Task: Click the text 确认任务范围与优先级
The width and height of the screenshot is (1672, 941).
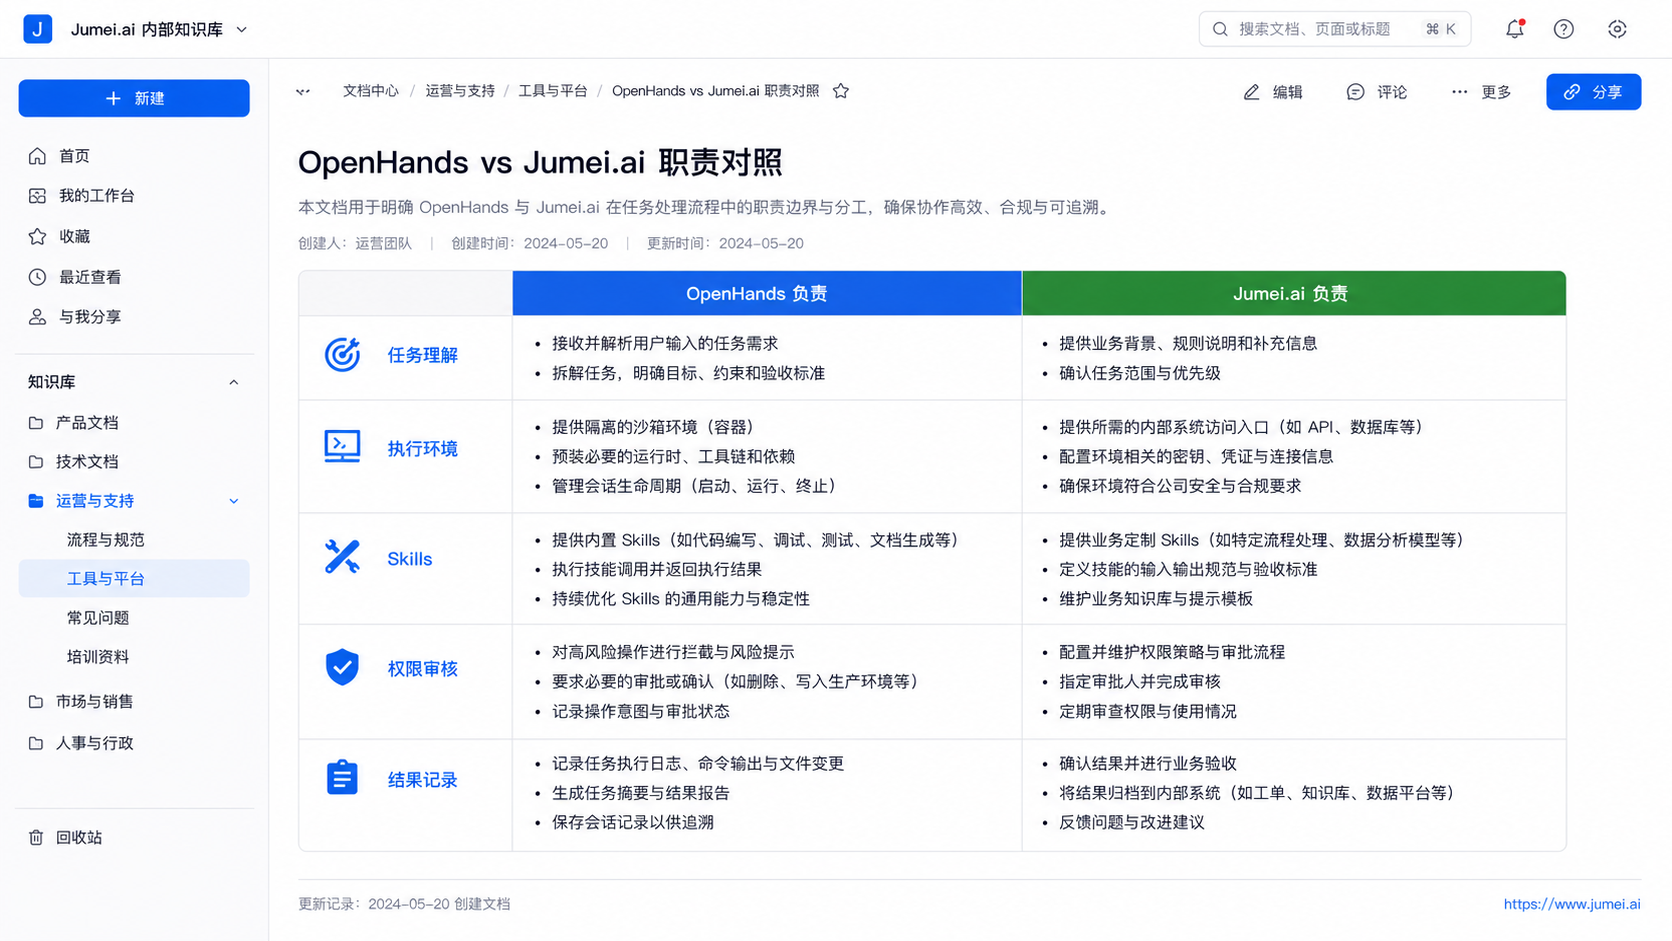Action: [1140, 373]
